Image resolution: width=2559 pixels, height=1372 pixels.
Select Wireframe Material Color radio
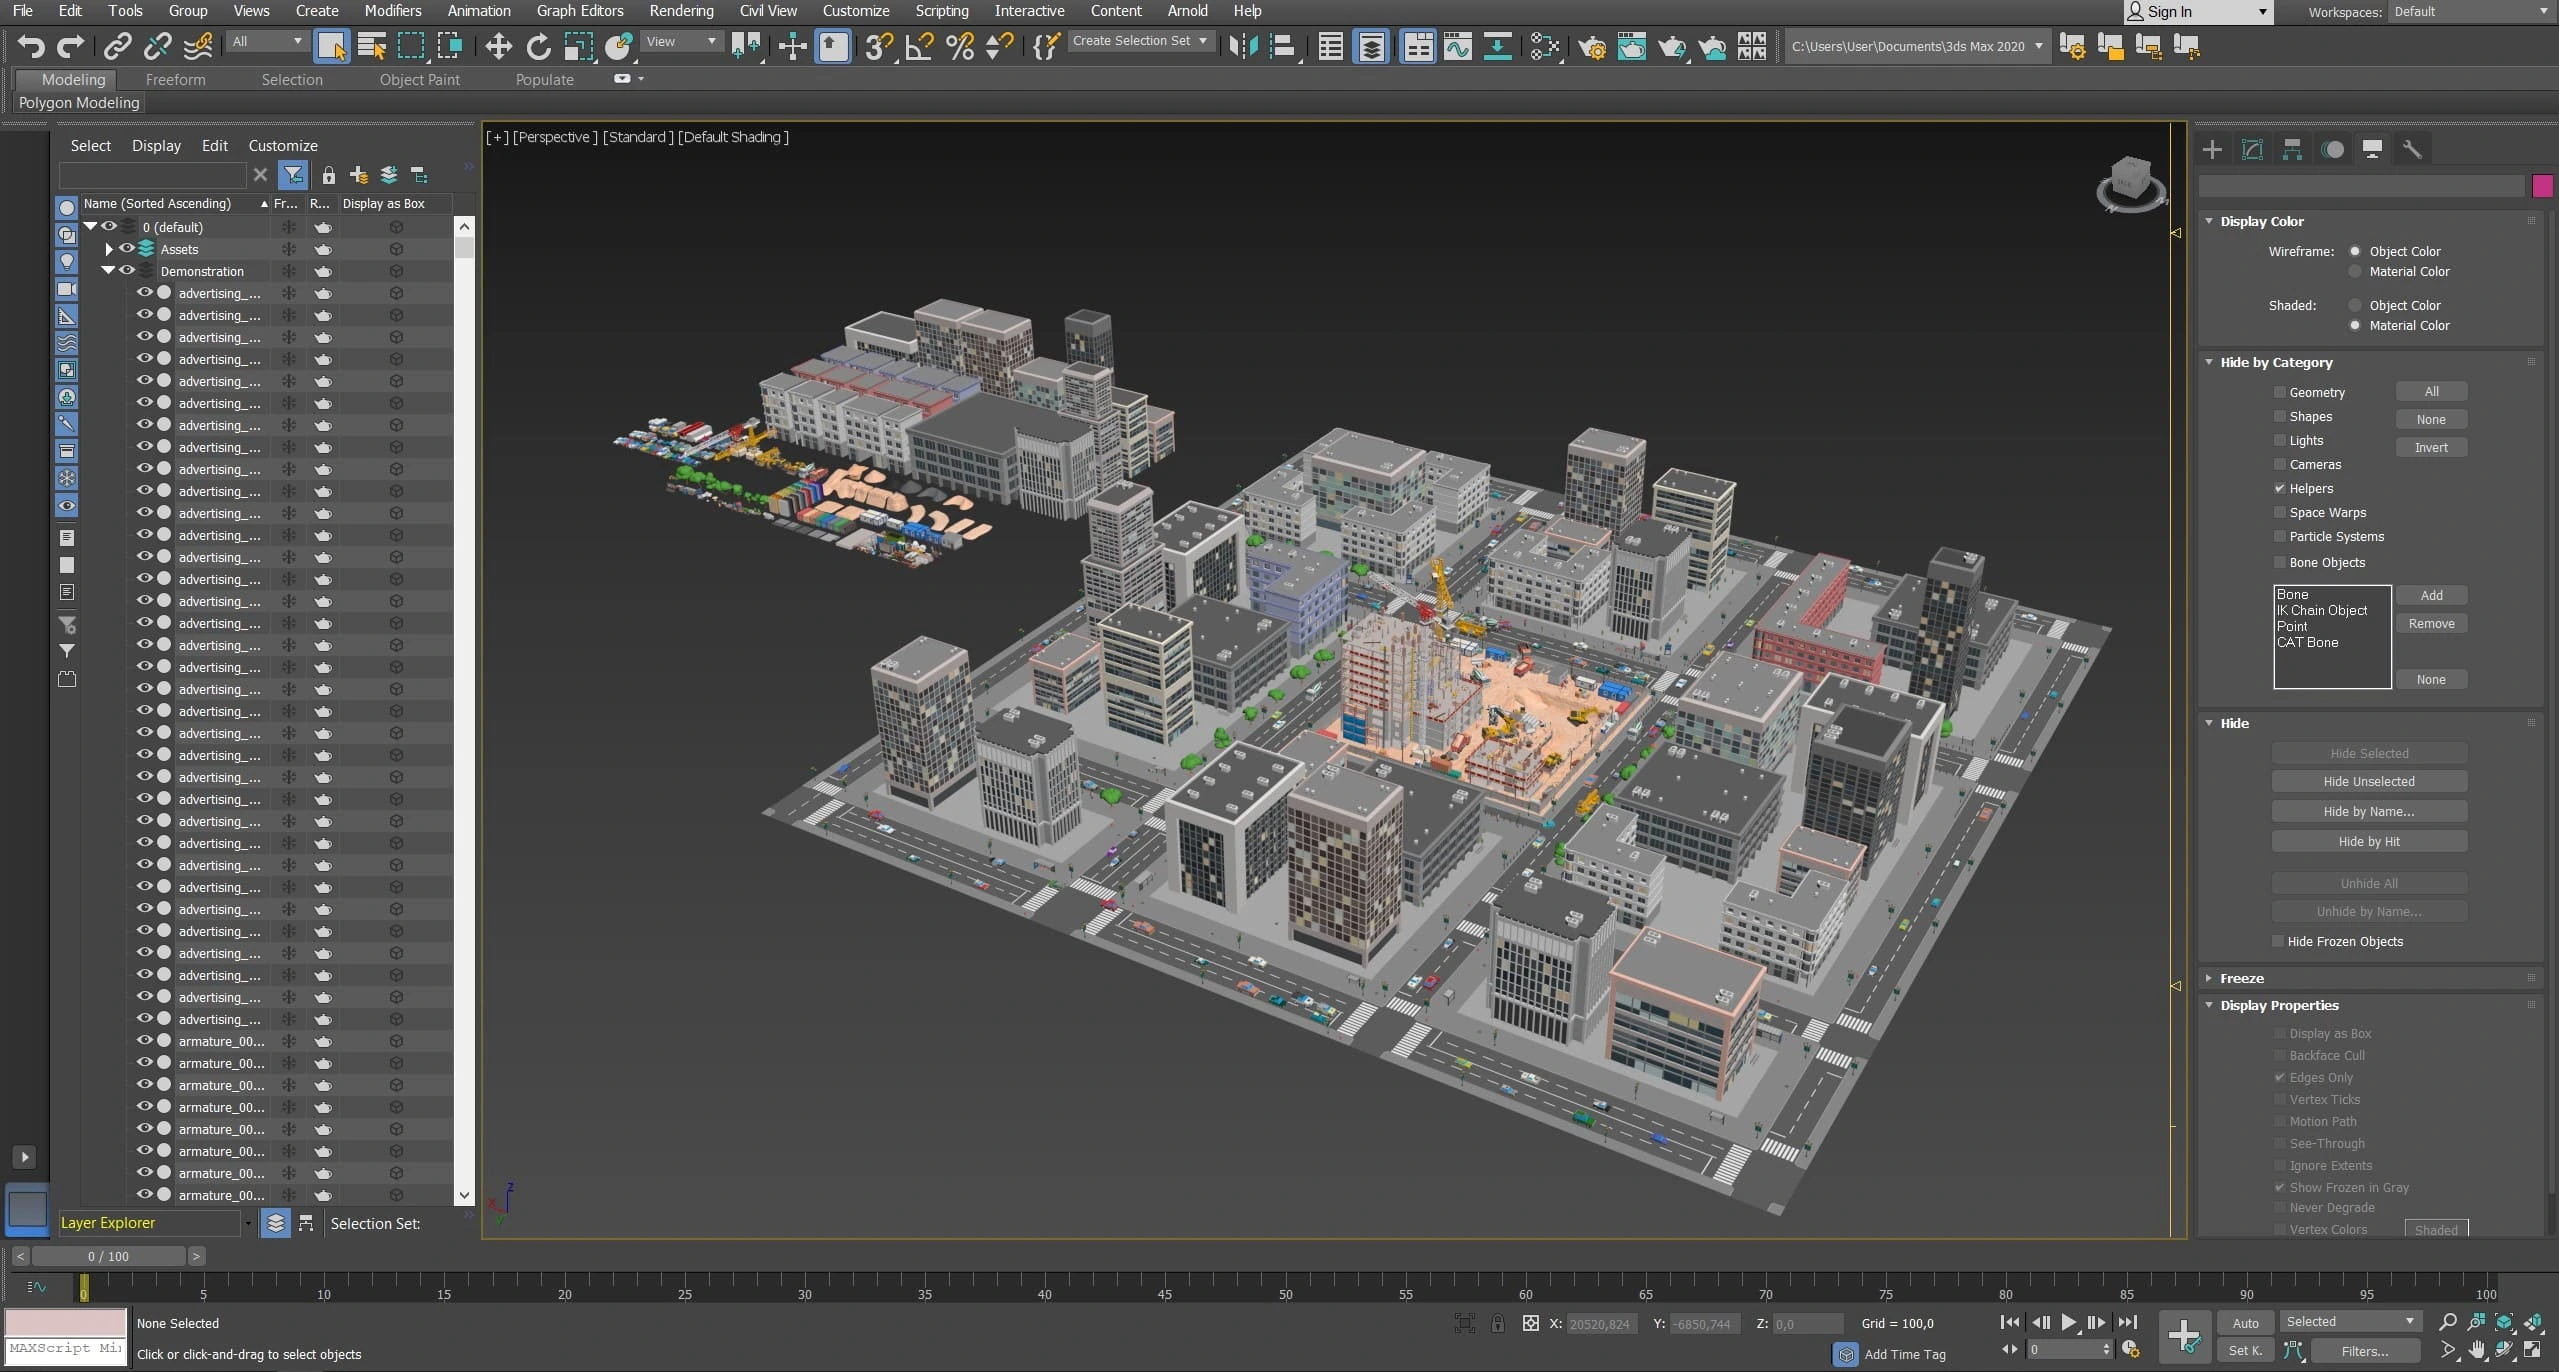click(2355, 272)
